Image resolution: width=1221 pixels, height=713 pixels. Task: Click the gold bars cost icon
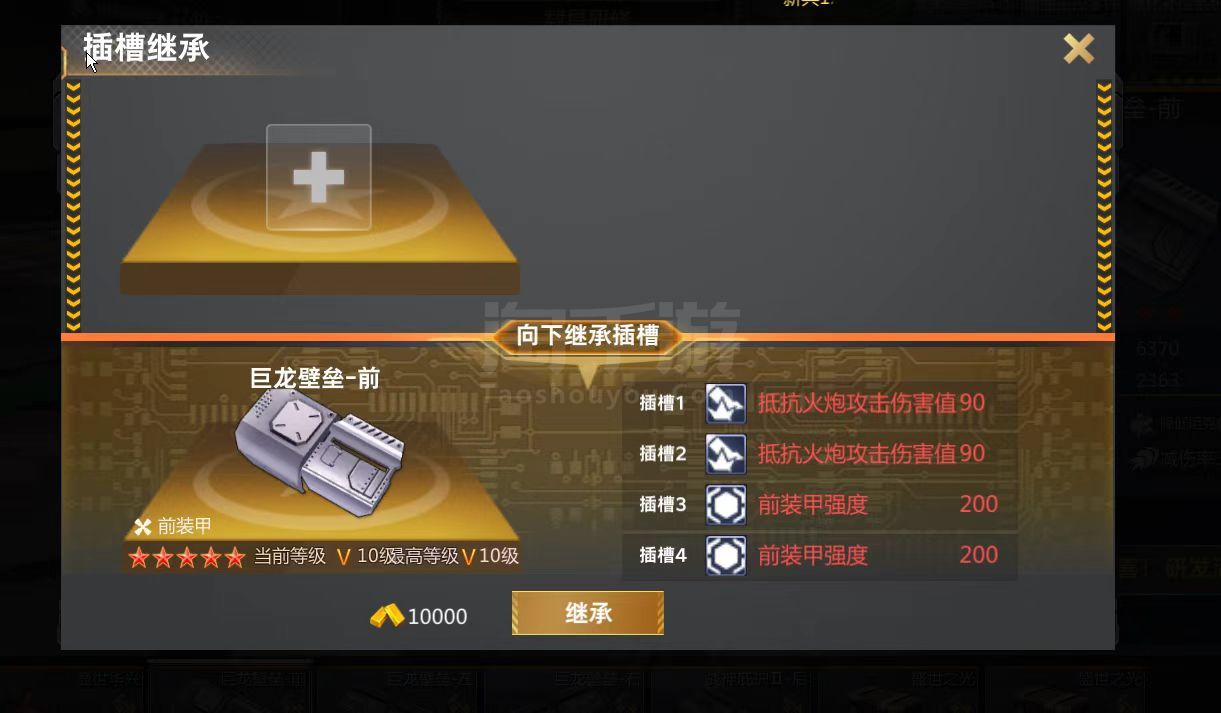387,616
